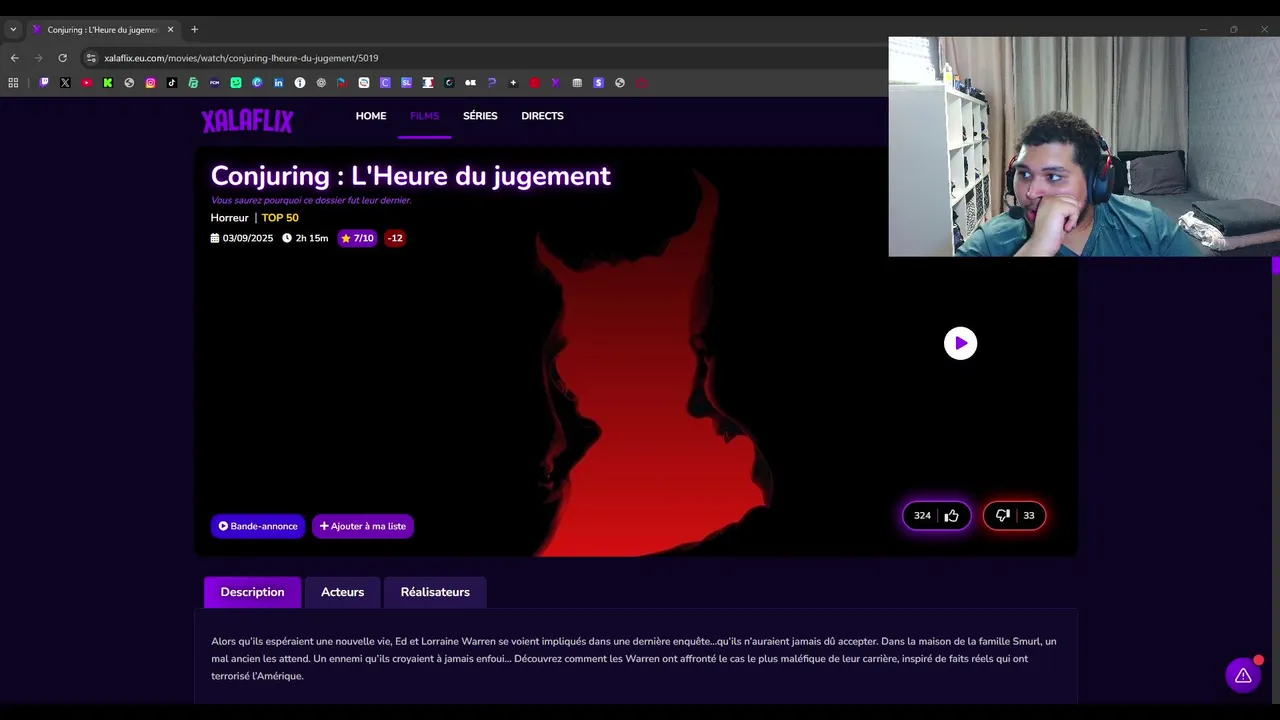Open the Instagram bookmark icon
Screen dimensions: 1280x720
[150, 83]
